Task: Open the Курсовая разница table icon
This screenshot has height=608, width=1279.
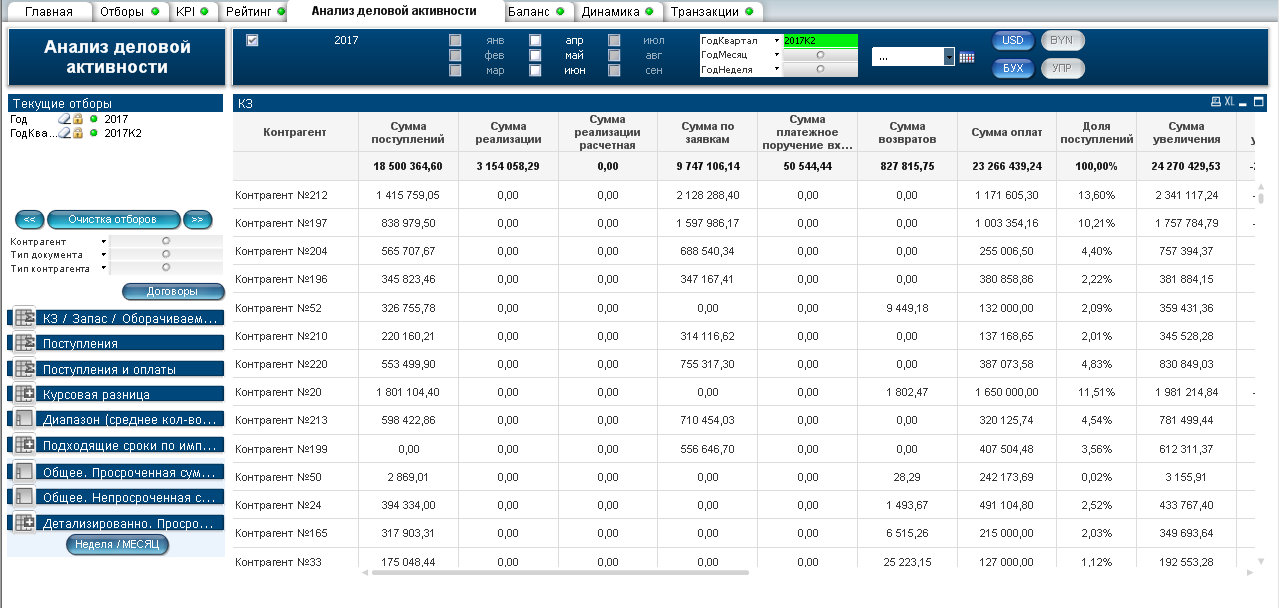Action: [x=23, y=394]
